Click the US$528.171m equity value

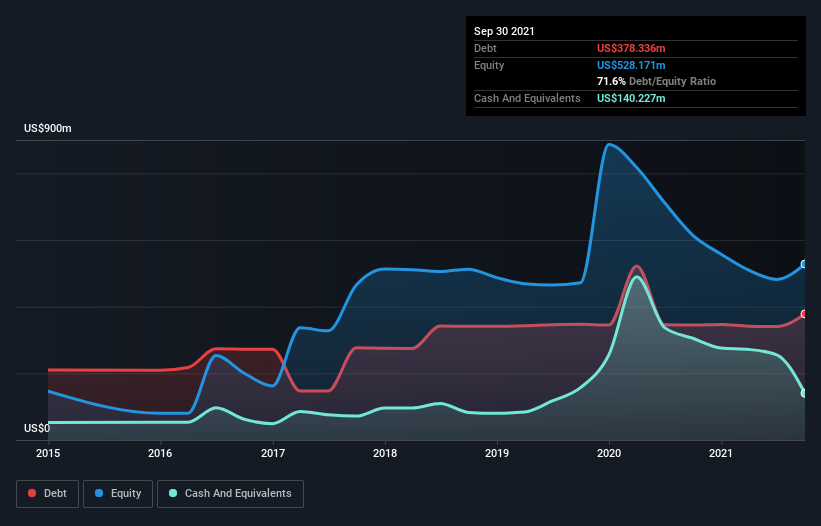pyautogui.click(x=631, y=65)
